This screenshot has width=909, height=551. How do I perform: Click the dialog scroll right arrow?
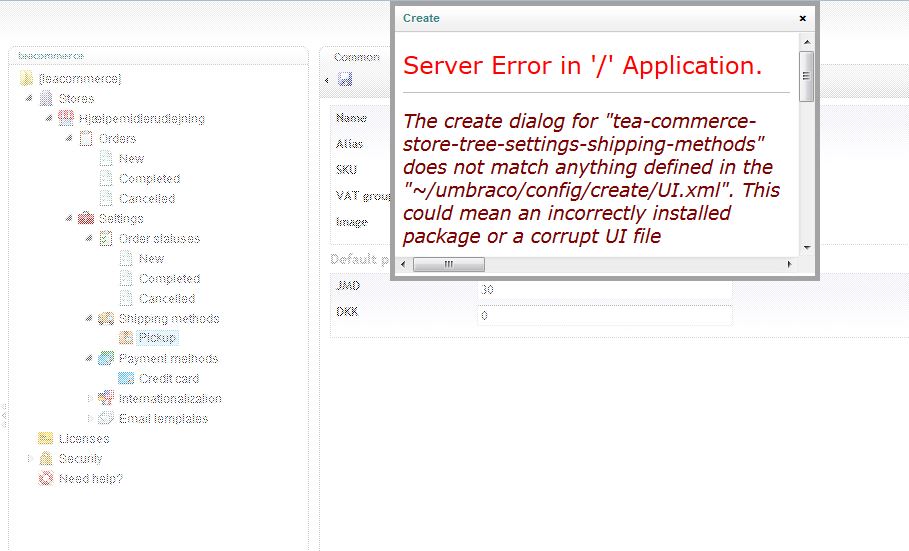(x=789, y=264)
